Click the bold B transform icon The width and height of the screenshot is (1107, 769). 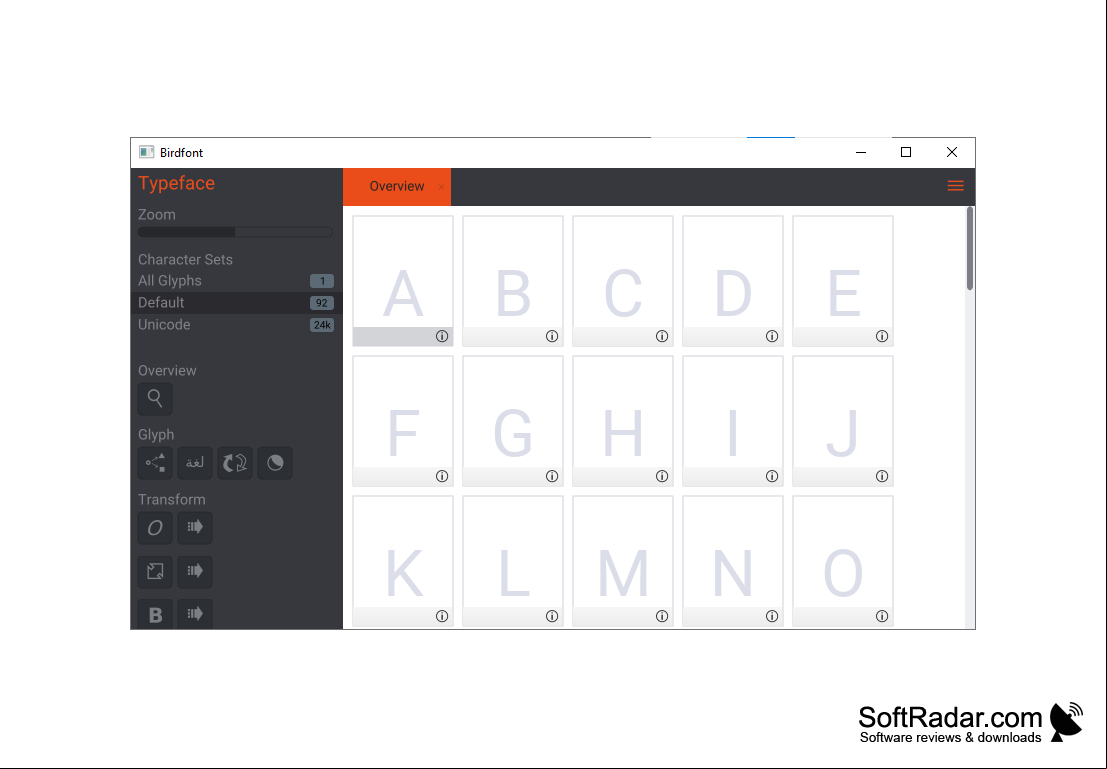click(x=155, y=614)
